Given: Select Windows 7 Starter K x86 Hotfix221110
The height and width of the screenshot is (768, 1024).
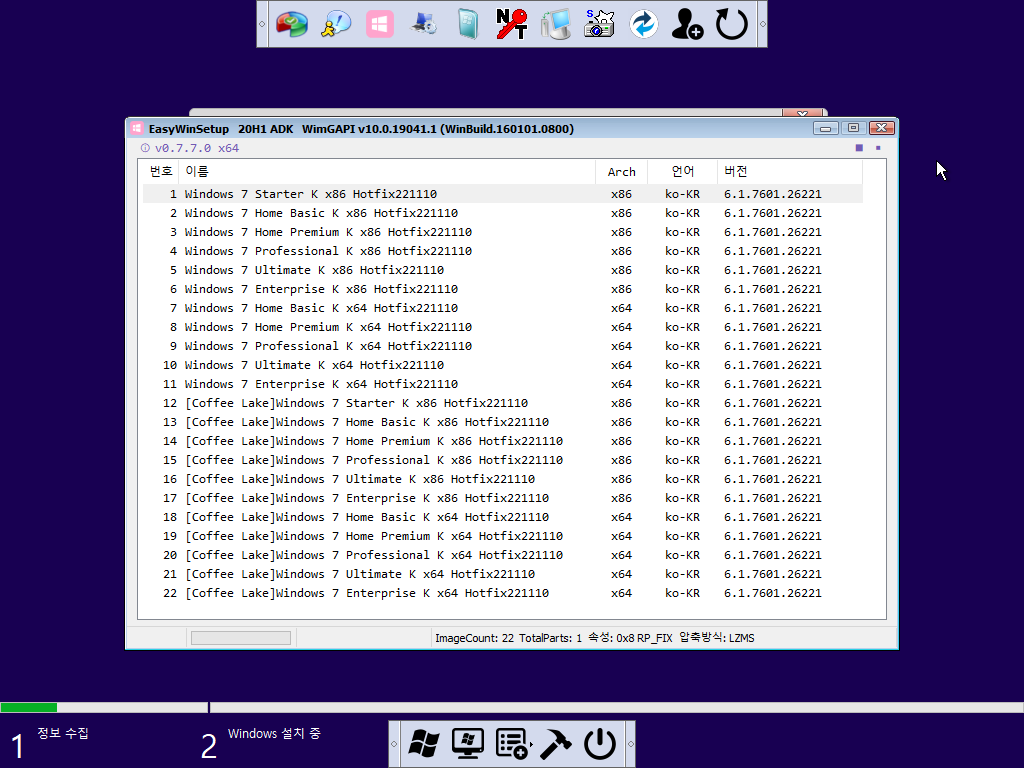Looking at the screenshot, I should [x=503, y=194].
